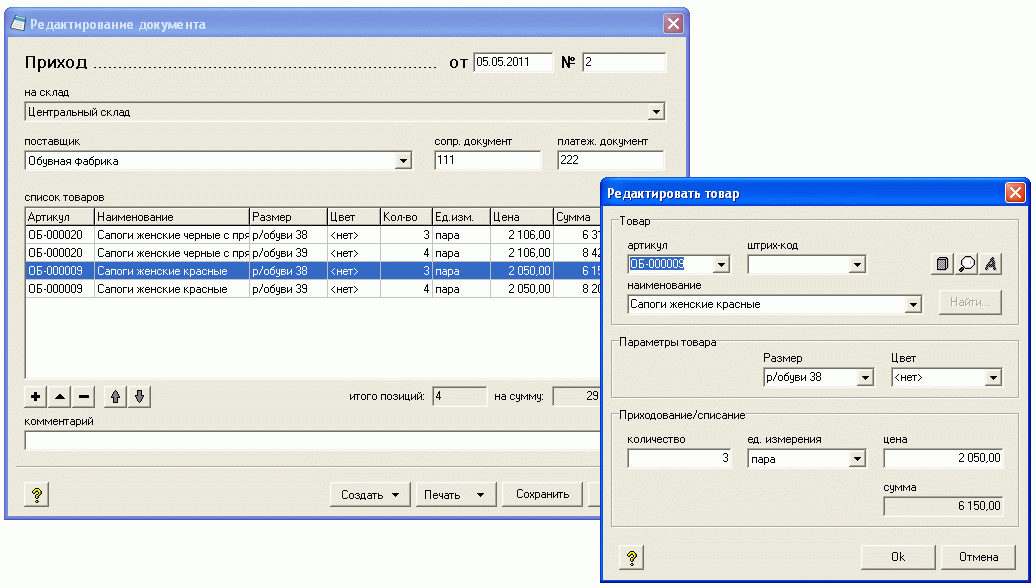Click the plus icon to add item
1036x588 pixels.
tap(36, 397)
